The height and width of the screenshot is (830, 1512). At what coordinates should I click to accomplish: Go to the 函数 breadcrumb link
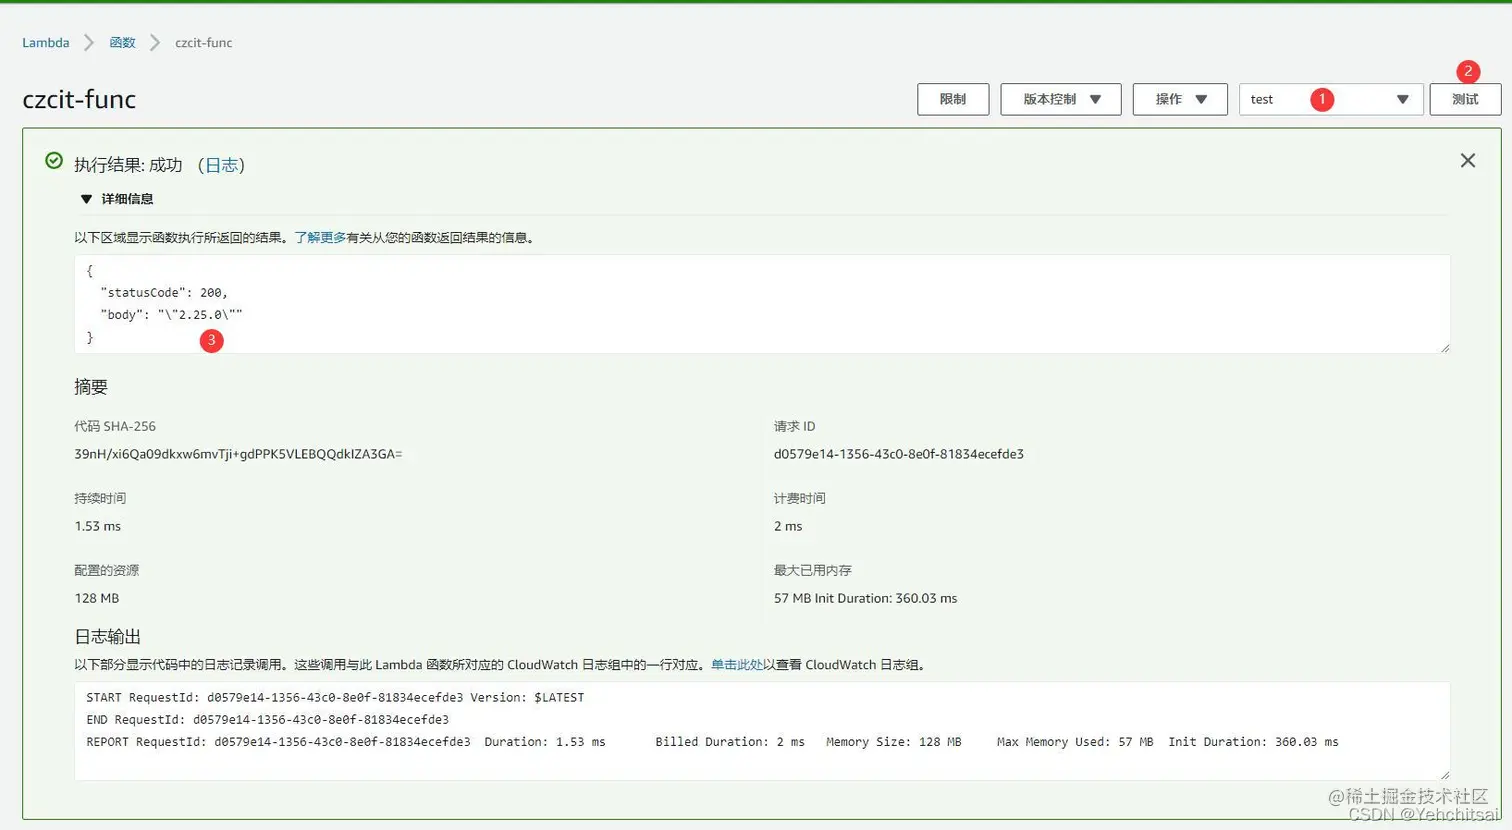pyautogui.click(x=122, y=42)
